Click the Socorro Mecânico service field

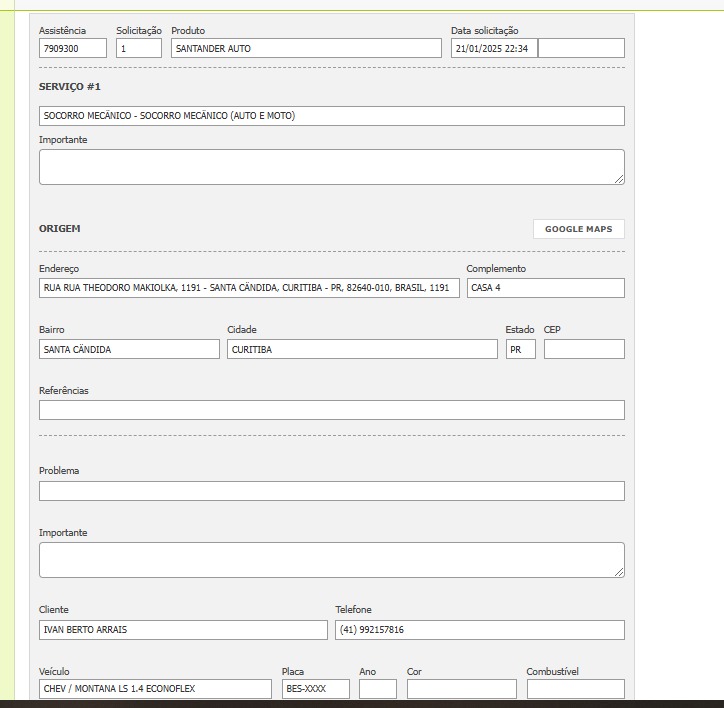(332, 116)
